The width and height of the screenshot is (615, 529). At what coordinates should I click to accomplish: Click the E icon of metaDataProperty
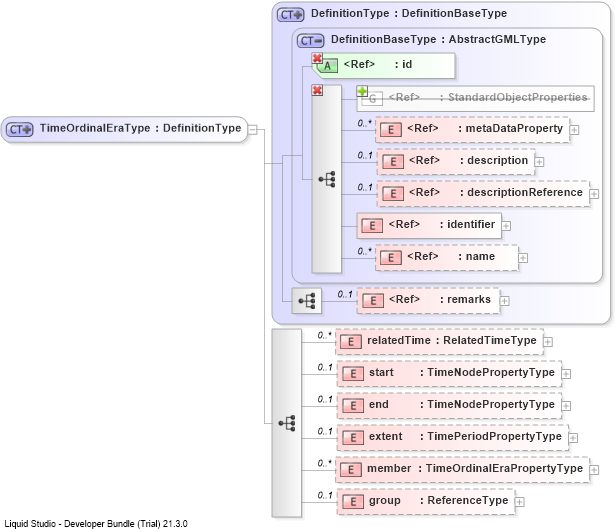391,130
